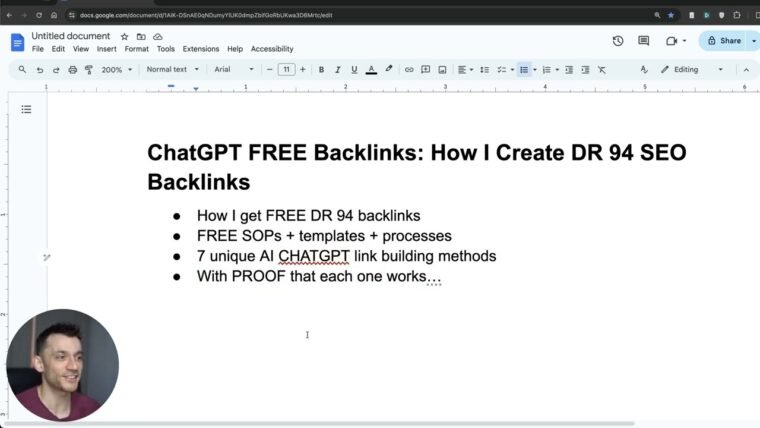Rename the Untitled document title
The width and height of the screenshot is (760, 428).
pos(71,36)
